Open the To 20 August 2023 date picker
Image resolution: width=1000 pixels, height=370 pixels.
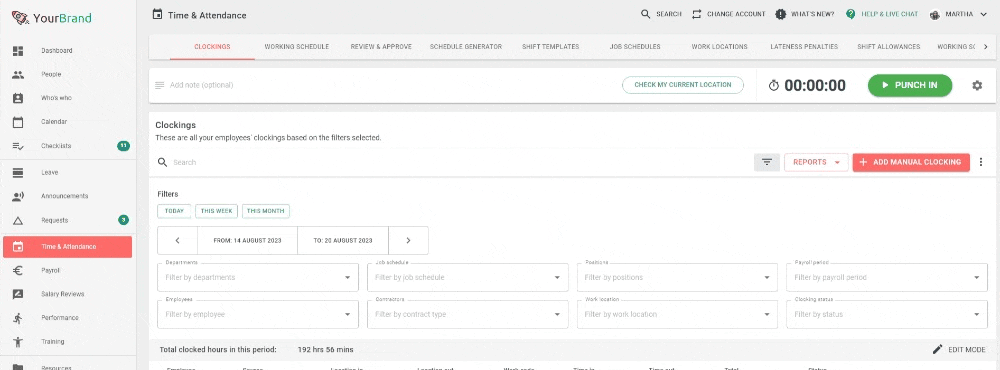click(x=342, y=240)
